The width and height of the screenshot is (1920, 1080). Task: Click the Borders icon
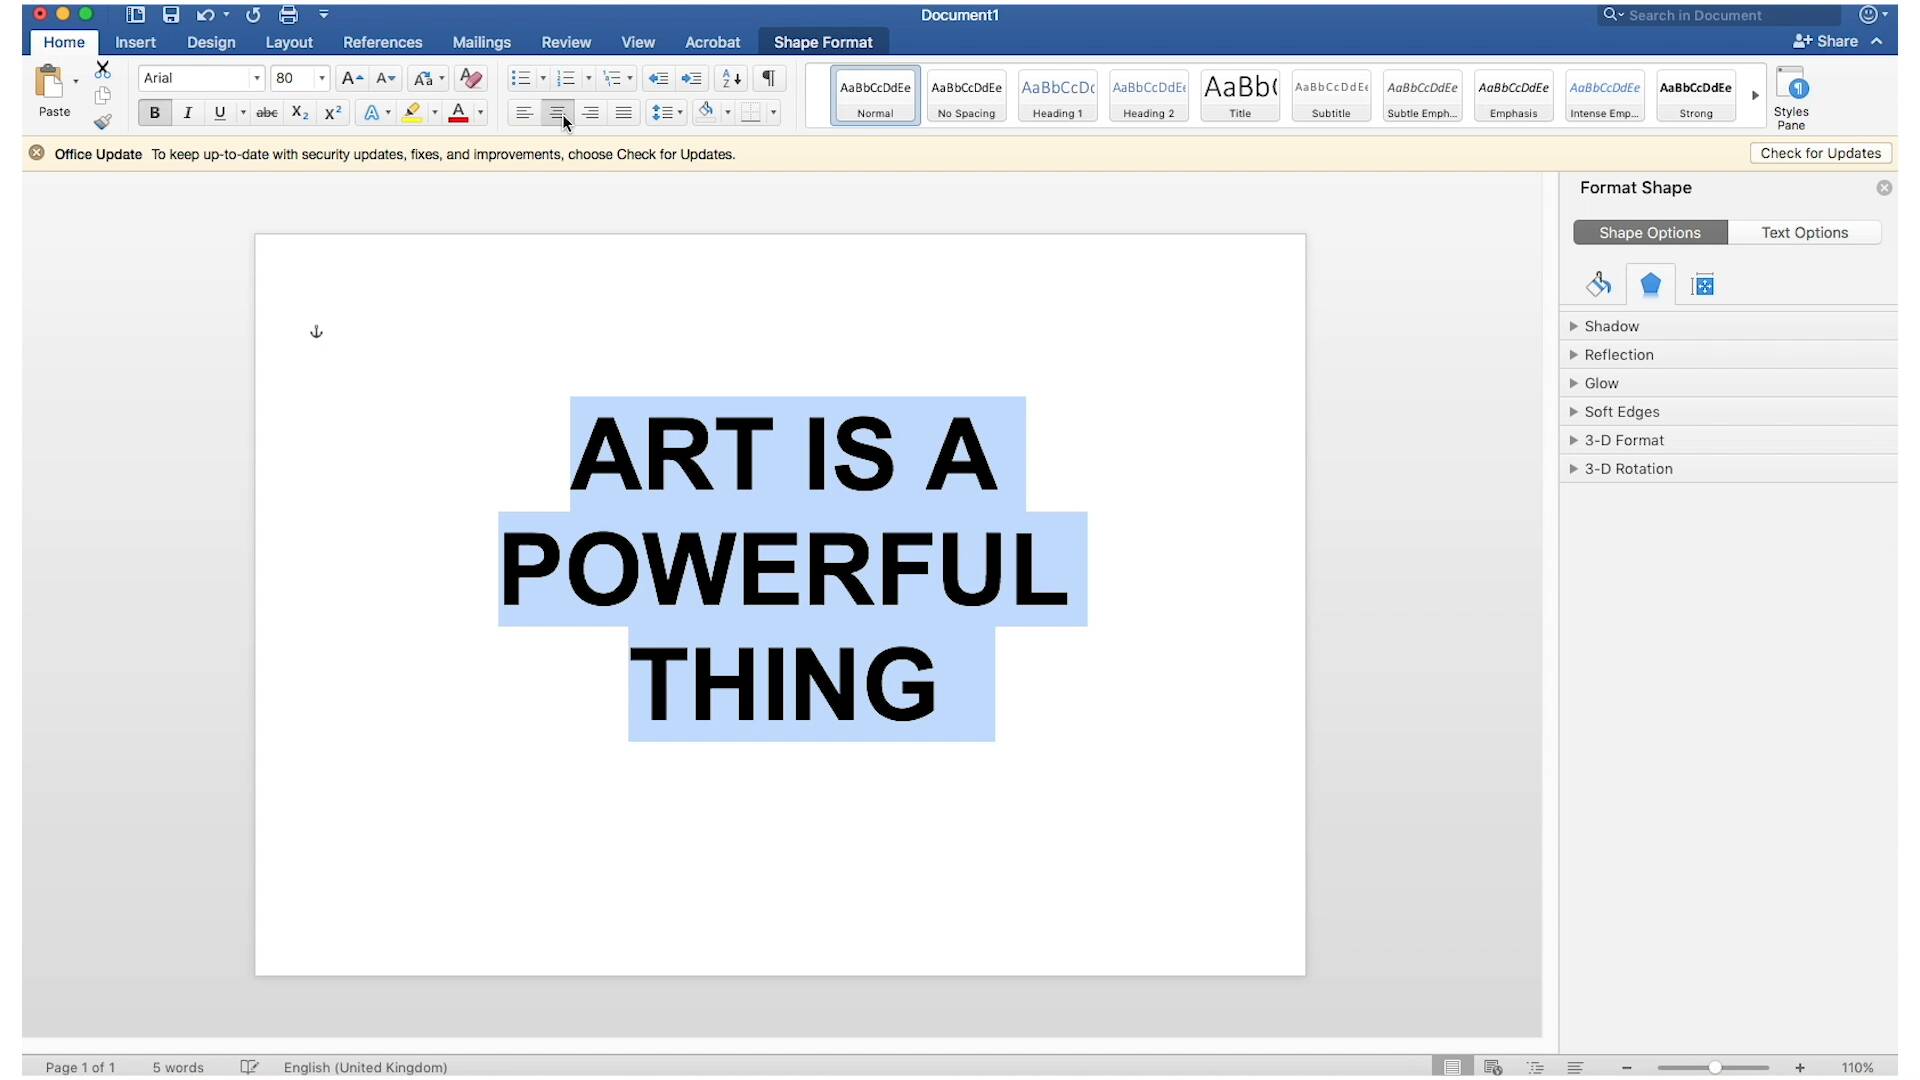point(751,113)
